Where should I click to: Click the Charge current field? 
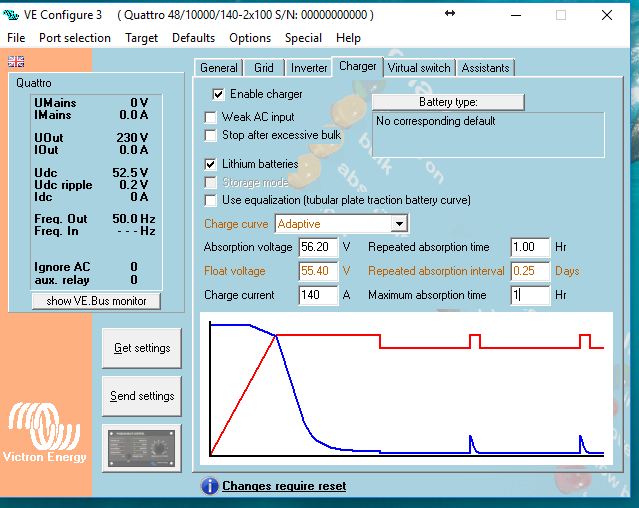coord(318,295)
